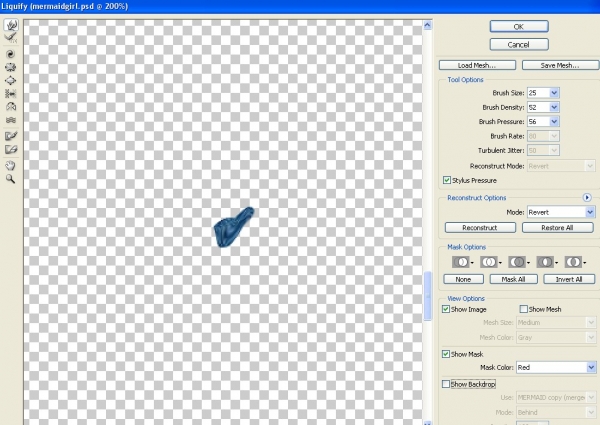Enable the Show Backdrop checkbox
Viewport: 600px width, 425px height.
(446, 384)
